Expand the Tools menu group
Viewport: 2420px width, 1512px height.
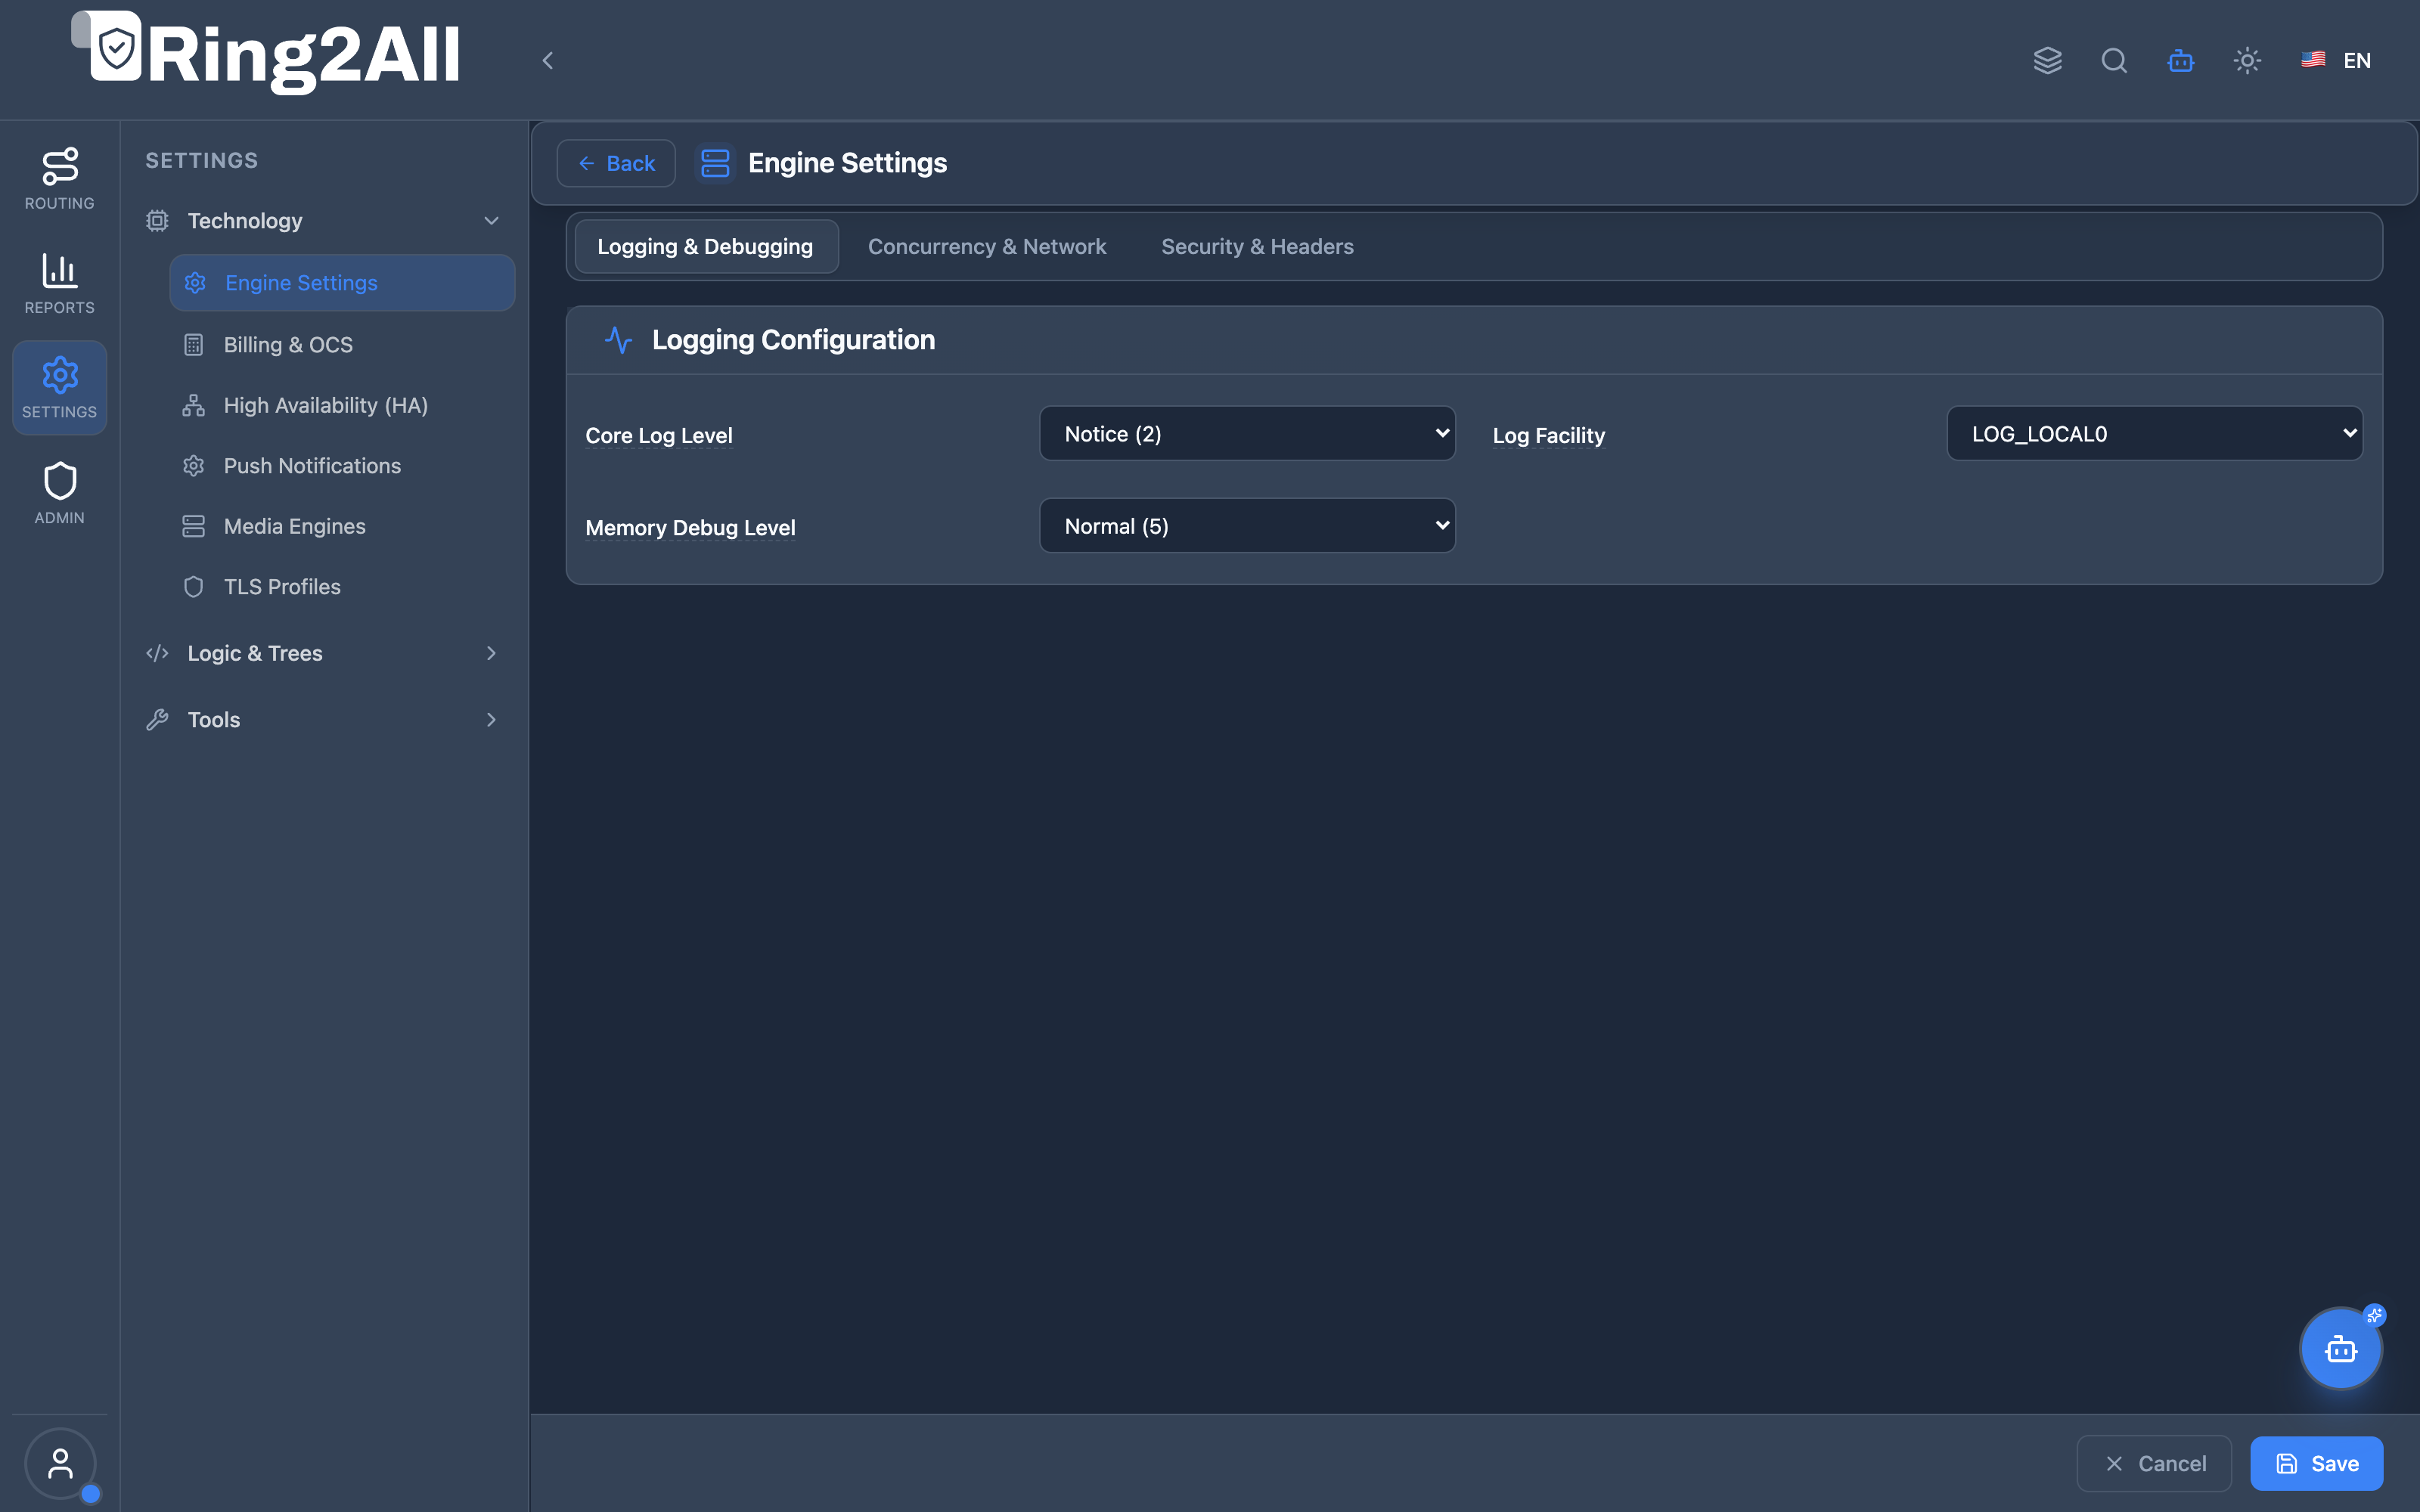coord(323,720)
